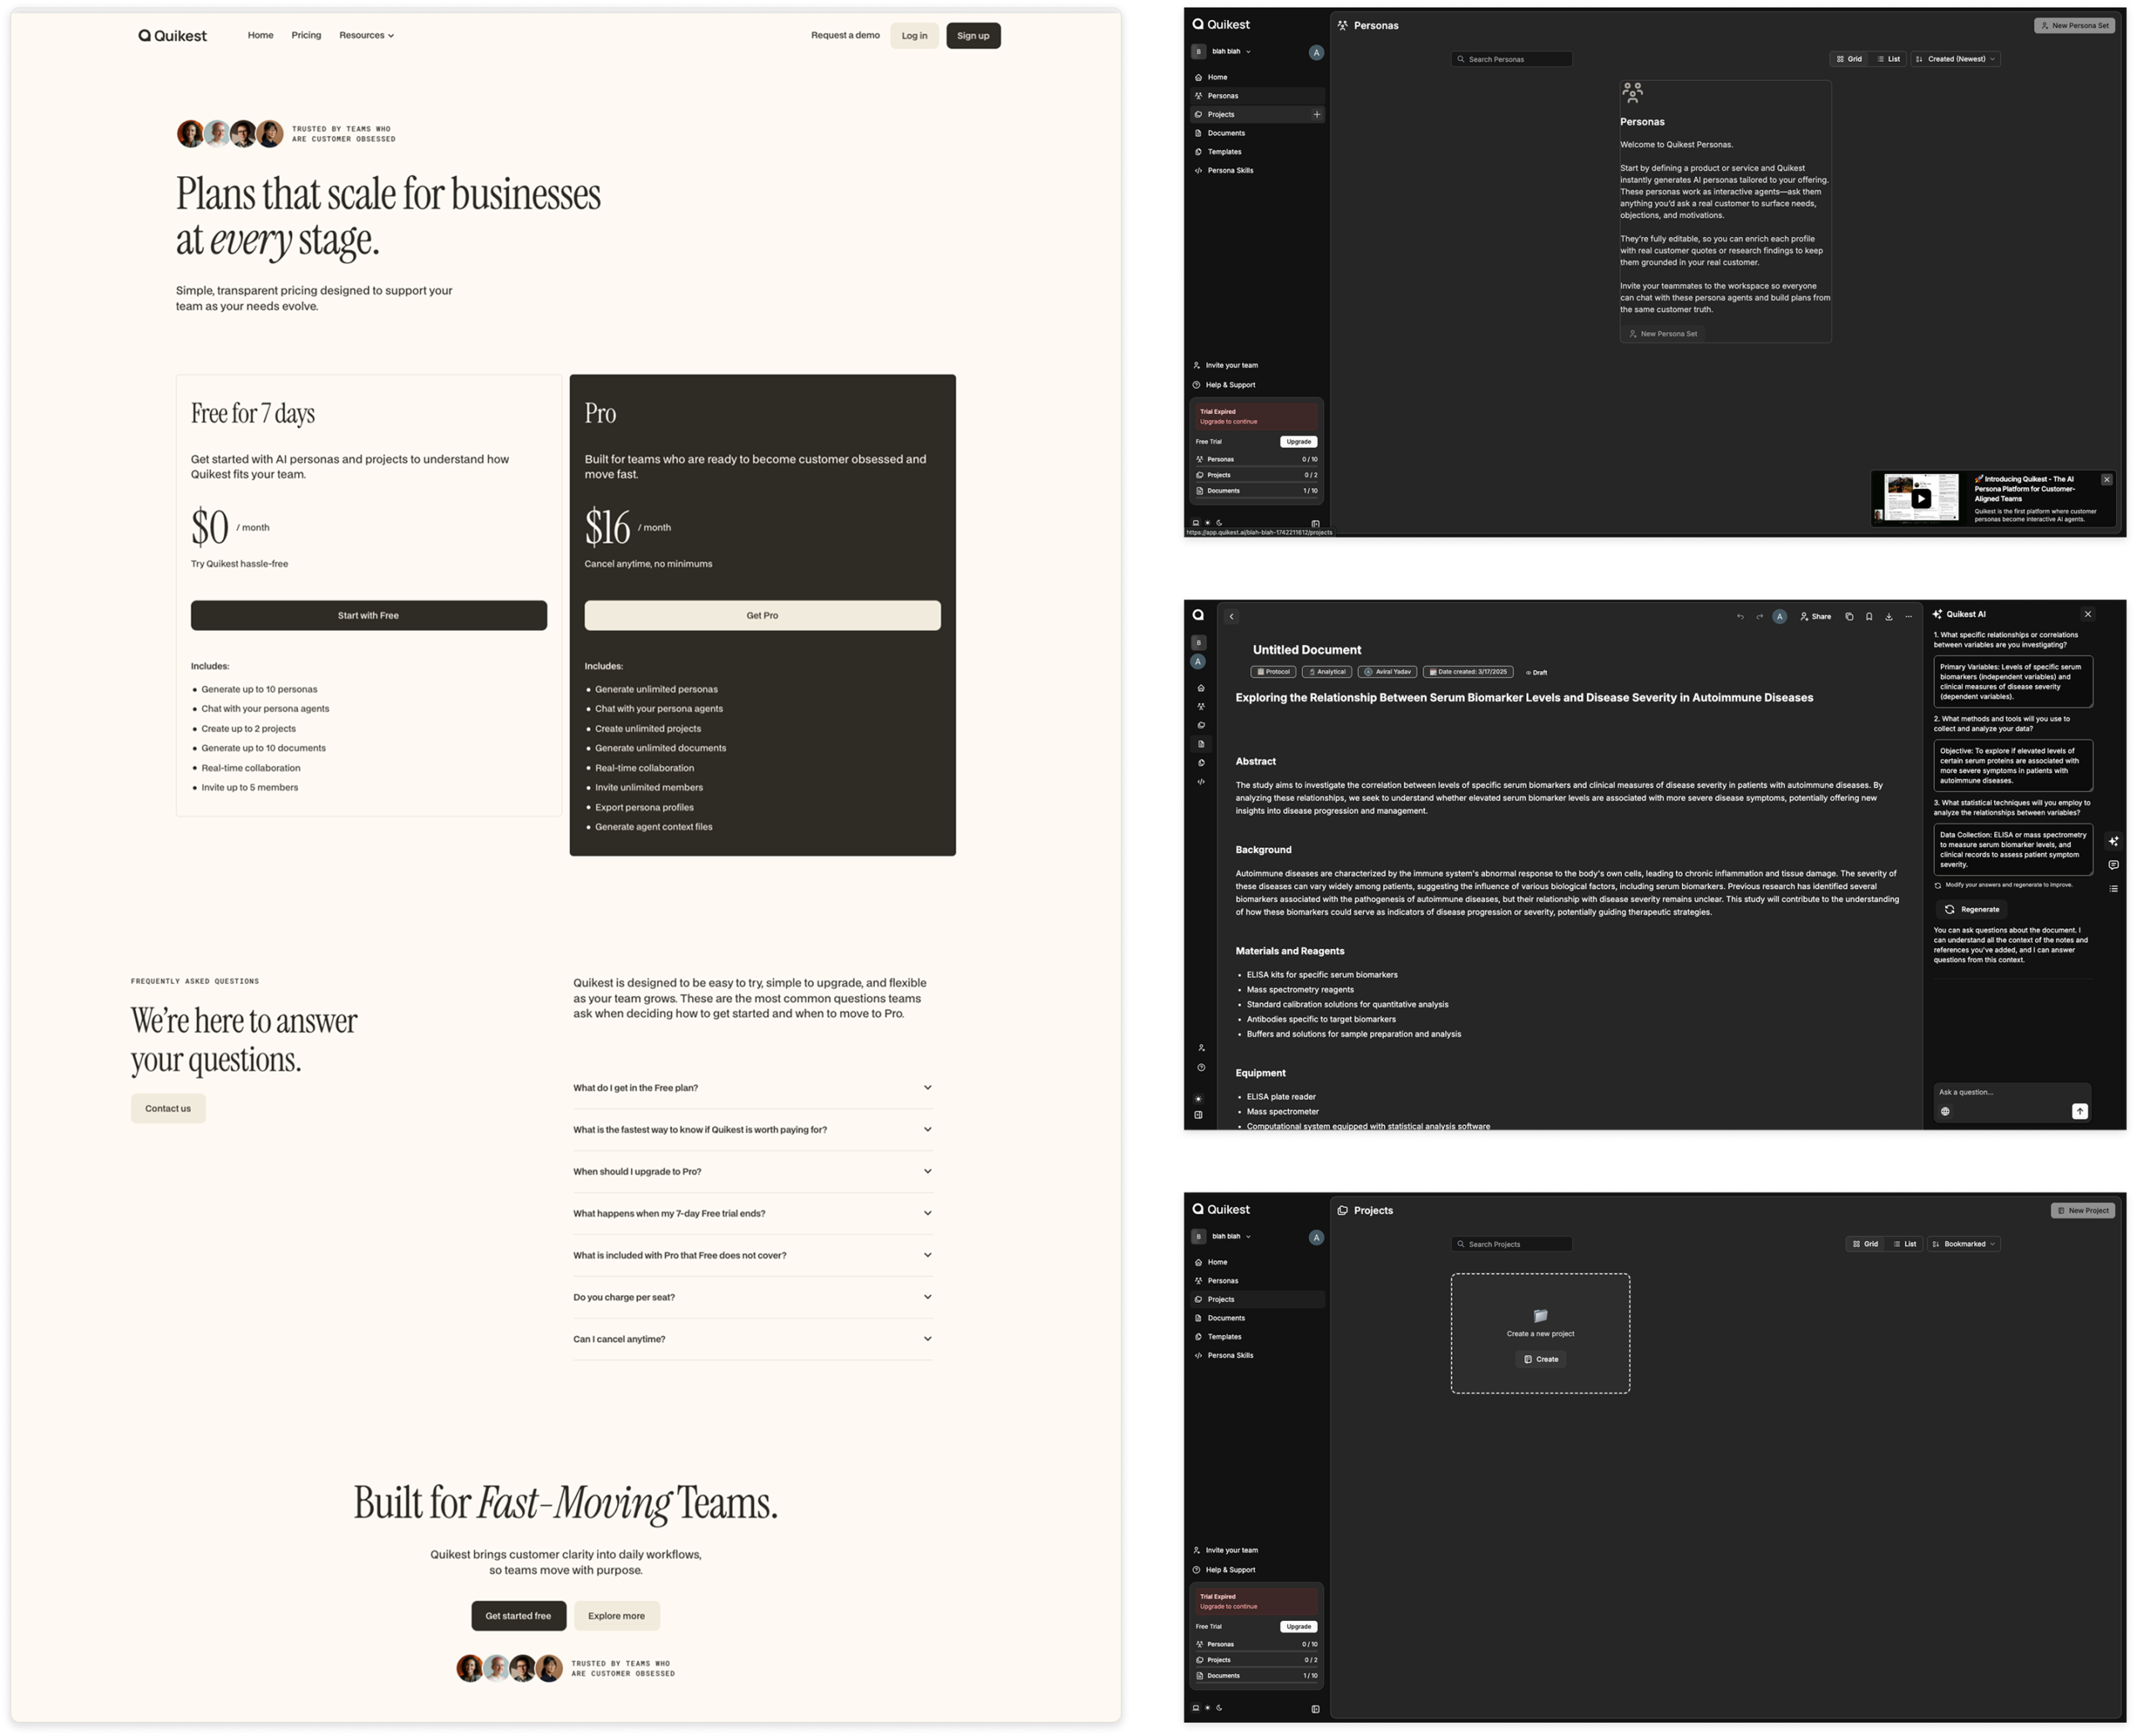Click the Get Pro button
The image size is (2137, 1736).
(x=762, y=616)
